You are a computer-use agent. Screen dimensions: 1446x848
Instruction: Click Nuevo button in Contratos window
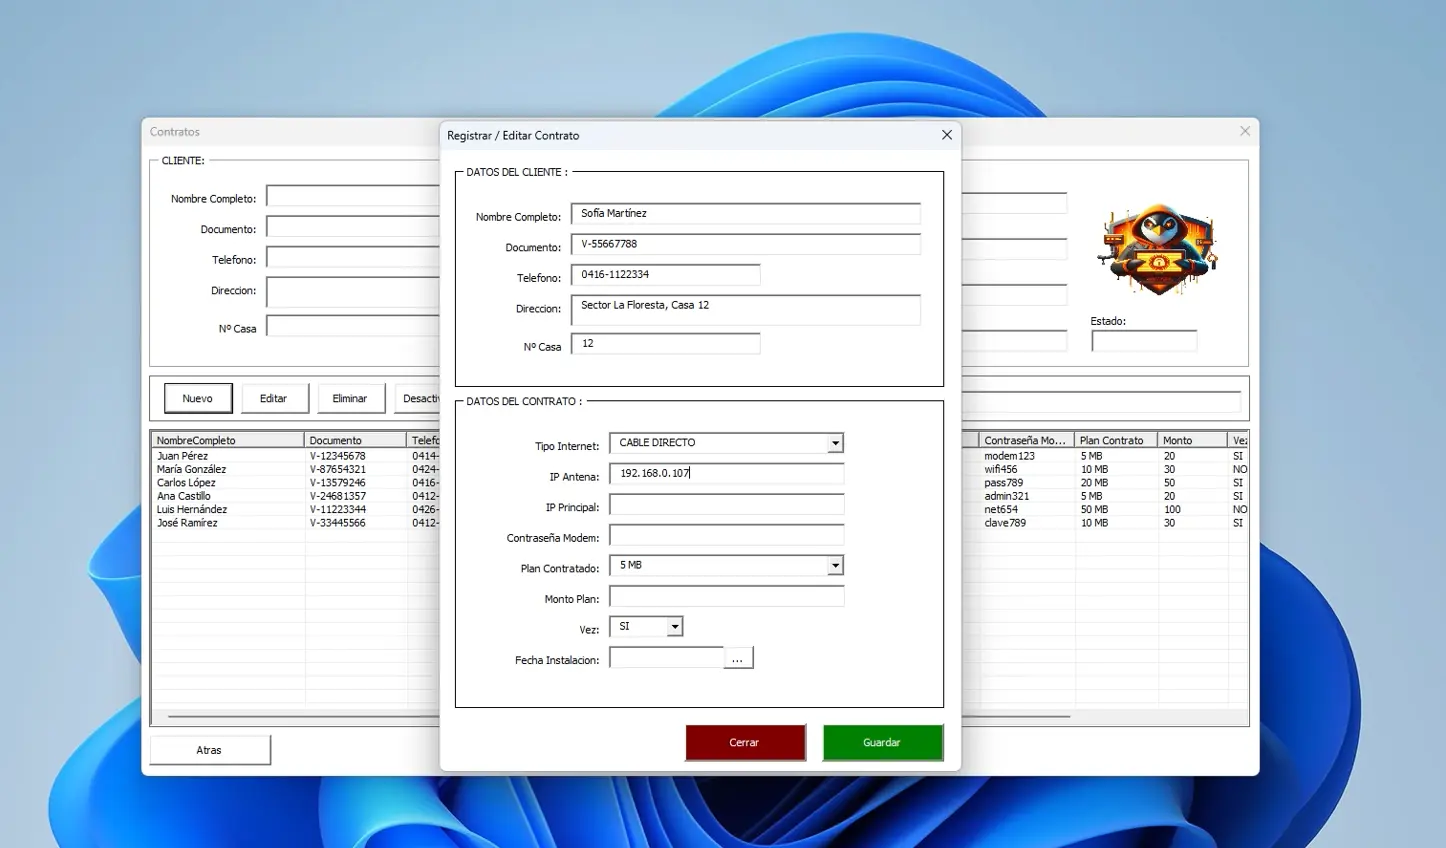(198, 398)
